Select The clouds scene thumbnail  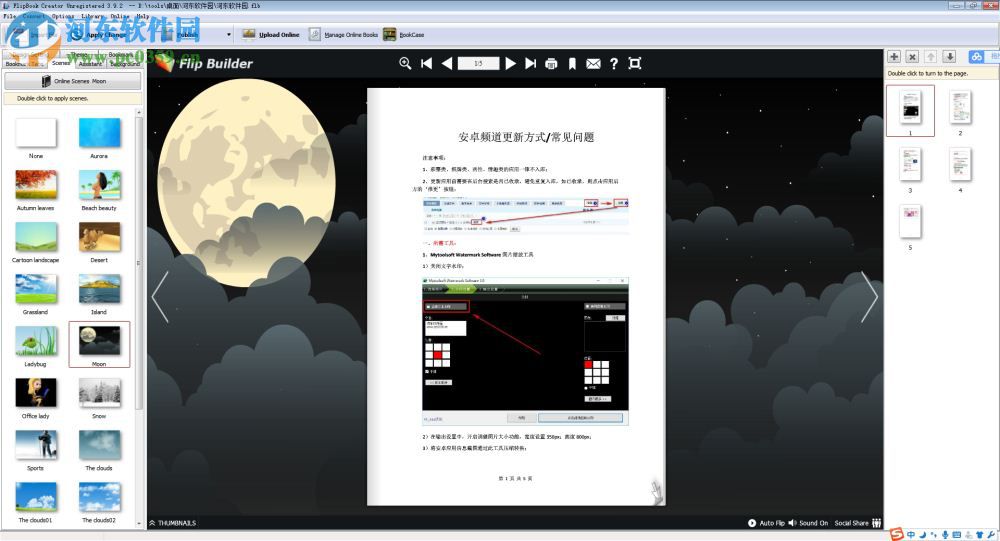(x=99, y=446)
